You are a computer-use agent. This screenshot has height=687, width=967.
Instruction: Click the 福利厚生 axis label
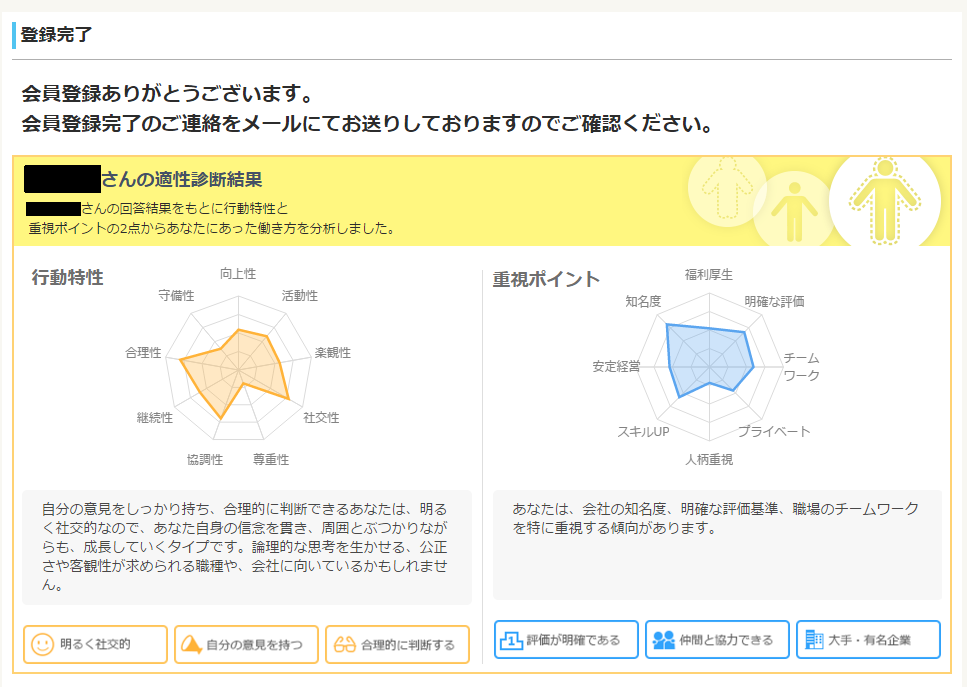709,275
